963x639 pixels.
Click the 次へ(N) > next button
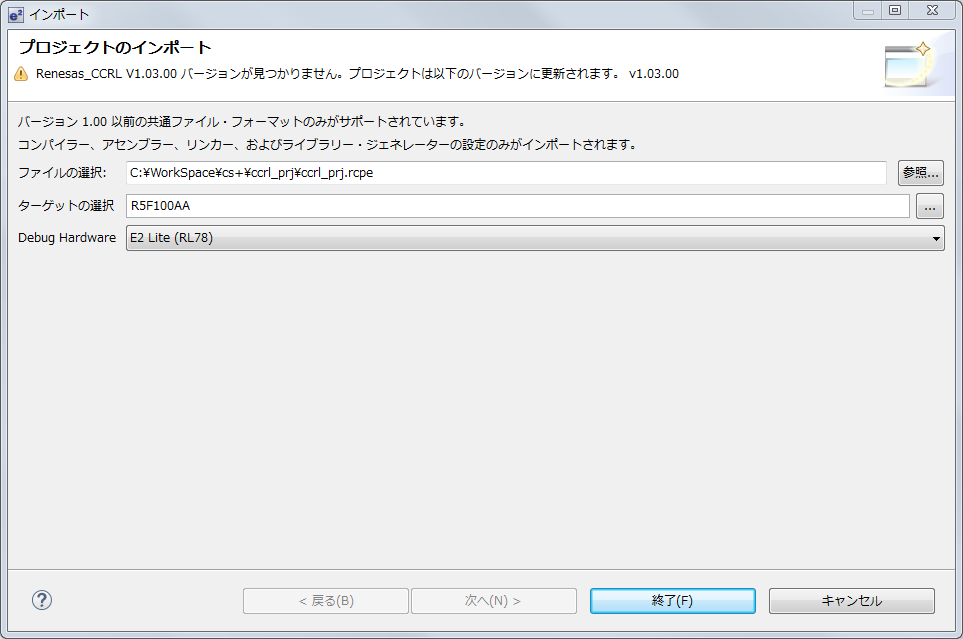[x=493, y=601]
